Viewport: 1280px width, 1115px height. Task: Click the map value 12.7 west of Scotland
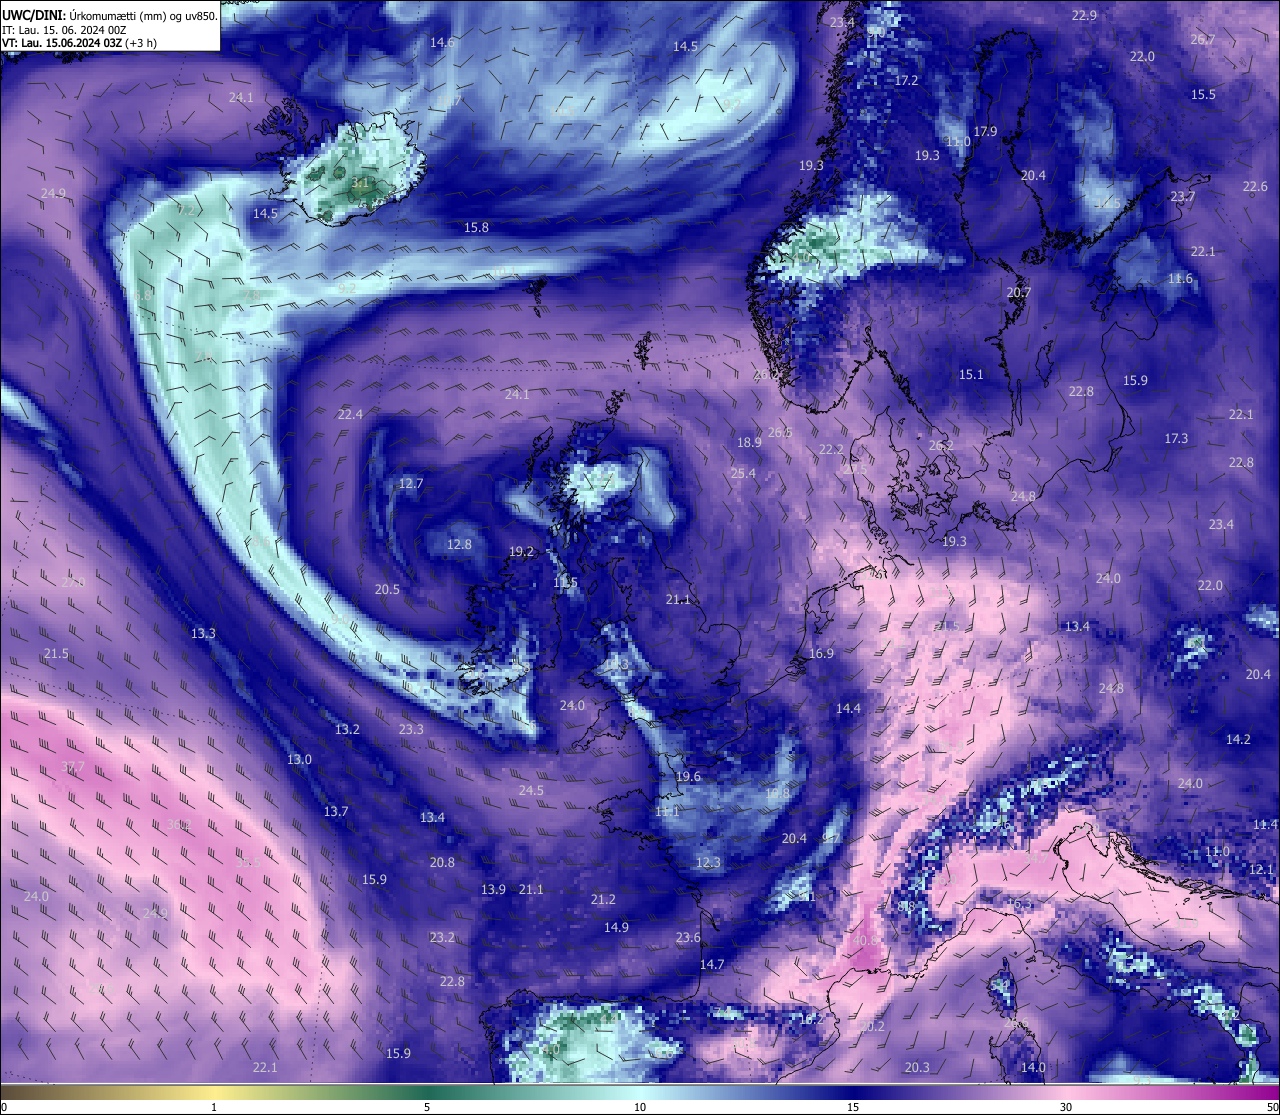(x=411, y=483)
